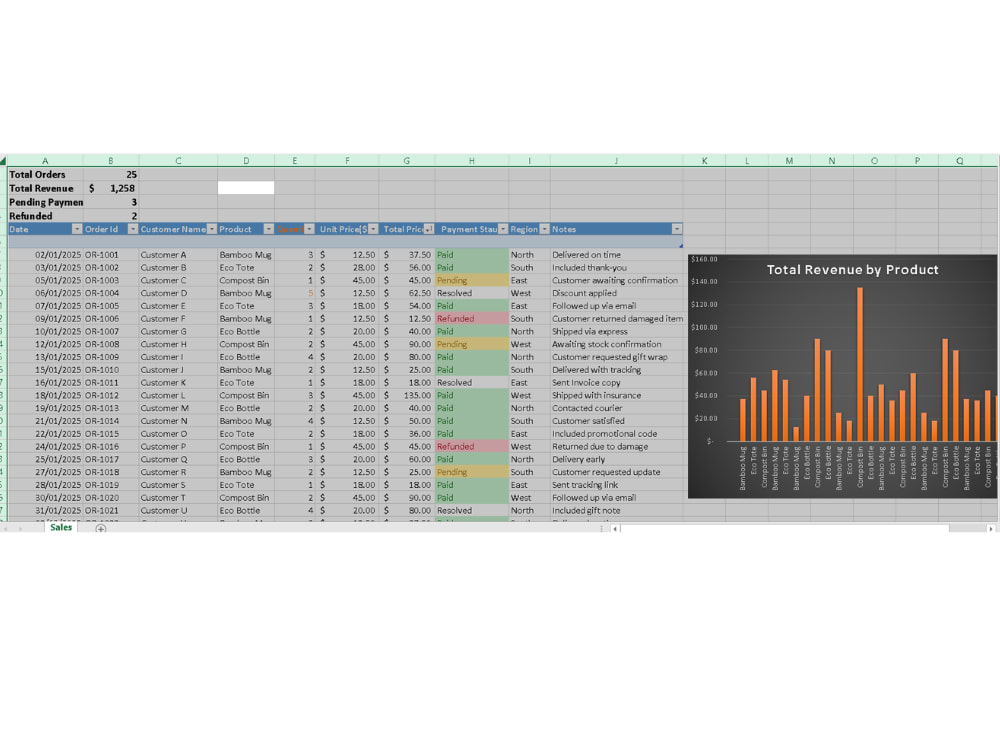
Task: Click the East region cell for OR-1019
Action: [529, 485]
